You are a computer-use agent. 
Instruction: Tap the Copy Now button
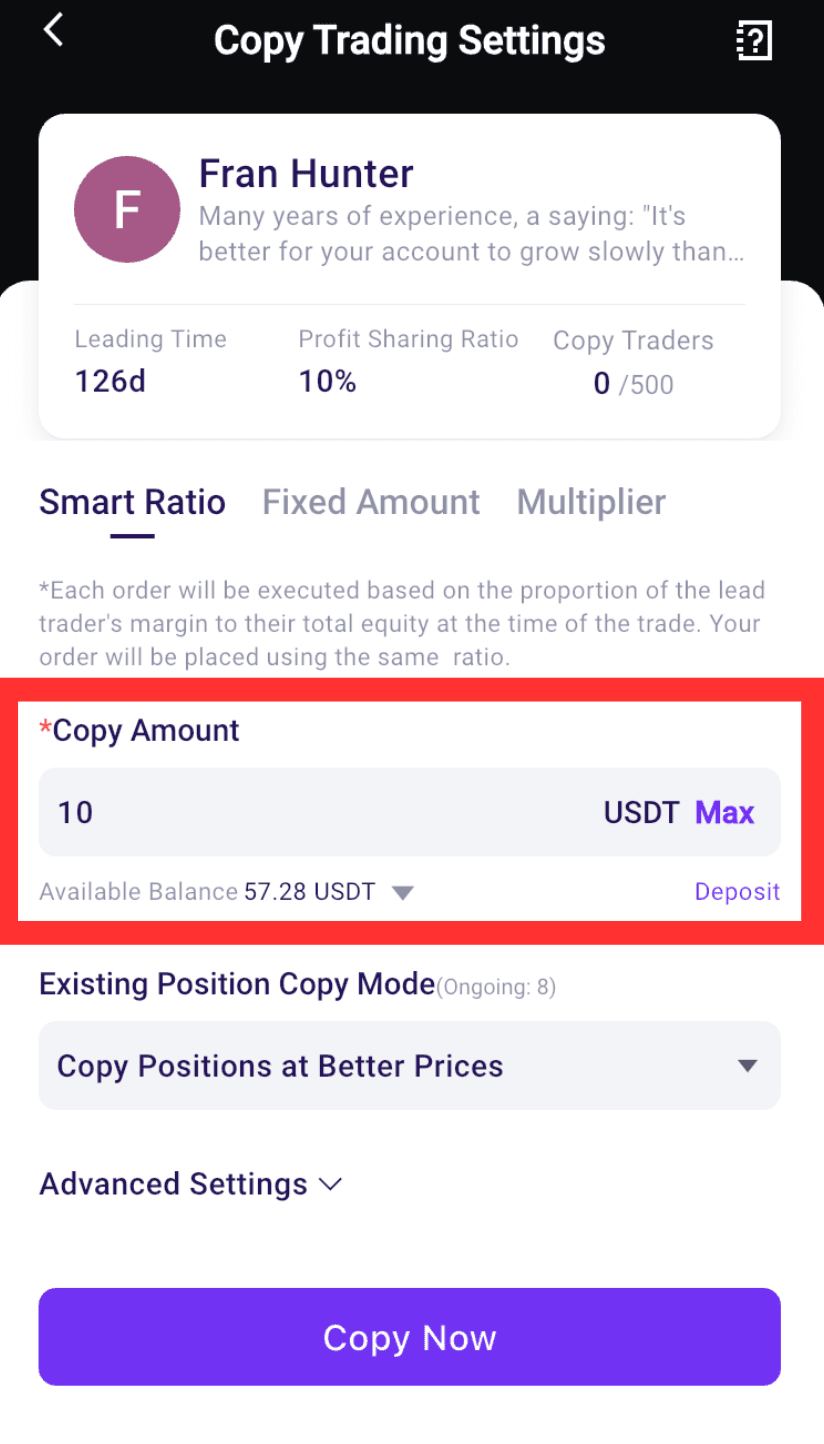(x=409, y=1337)
